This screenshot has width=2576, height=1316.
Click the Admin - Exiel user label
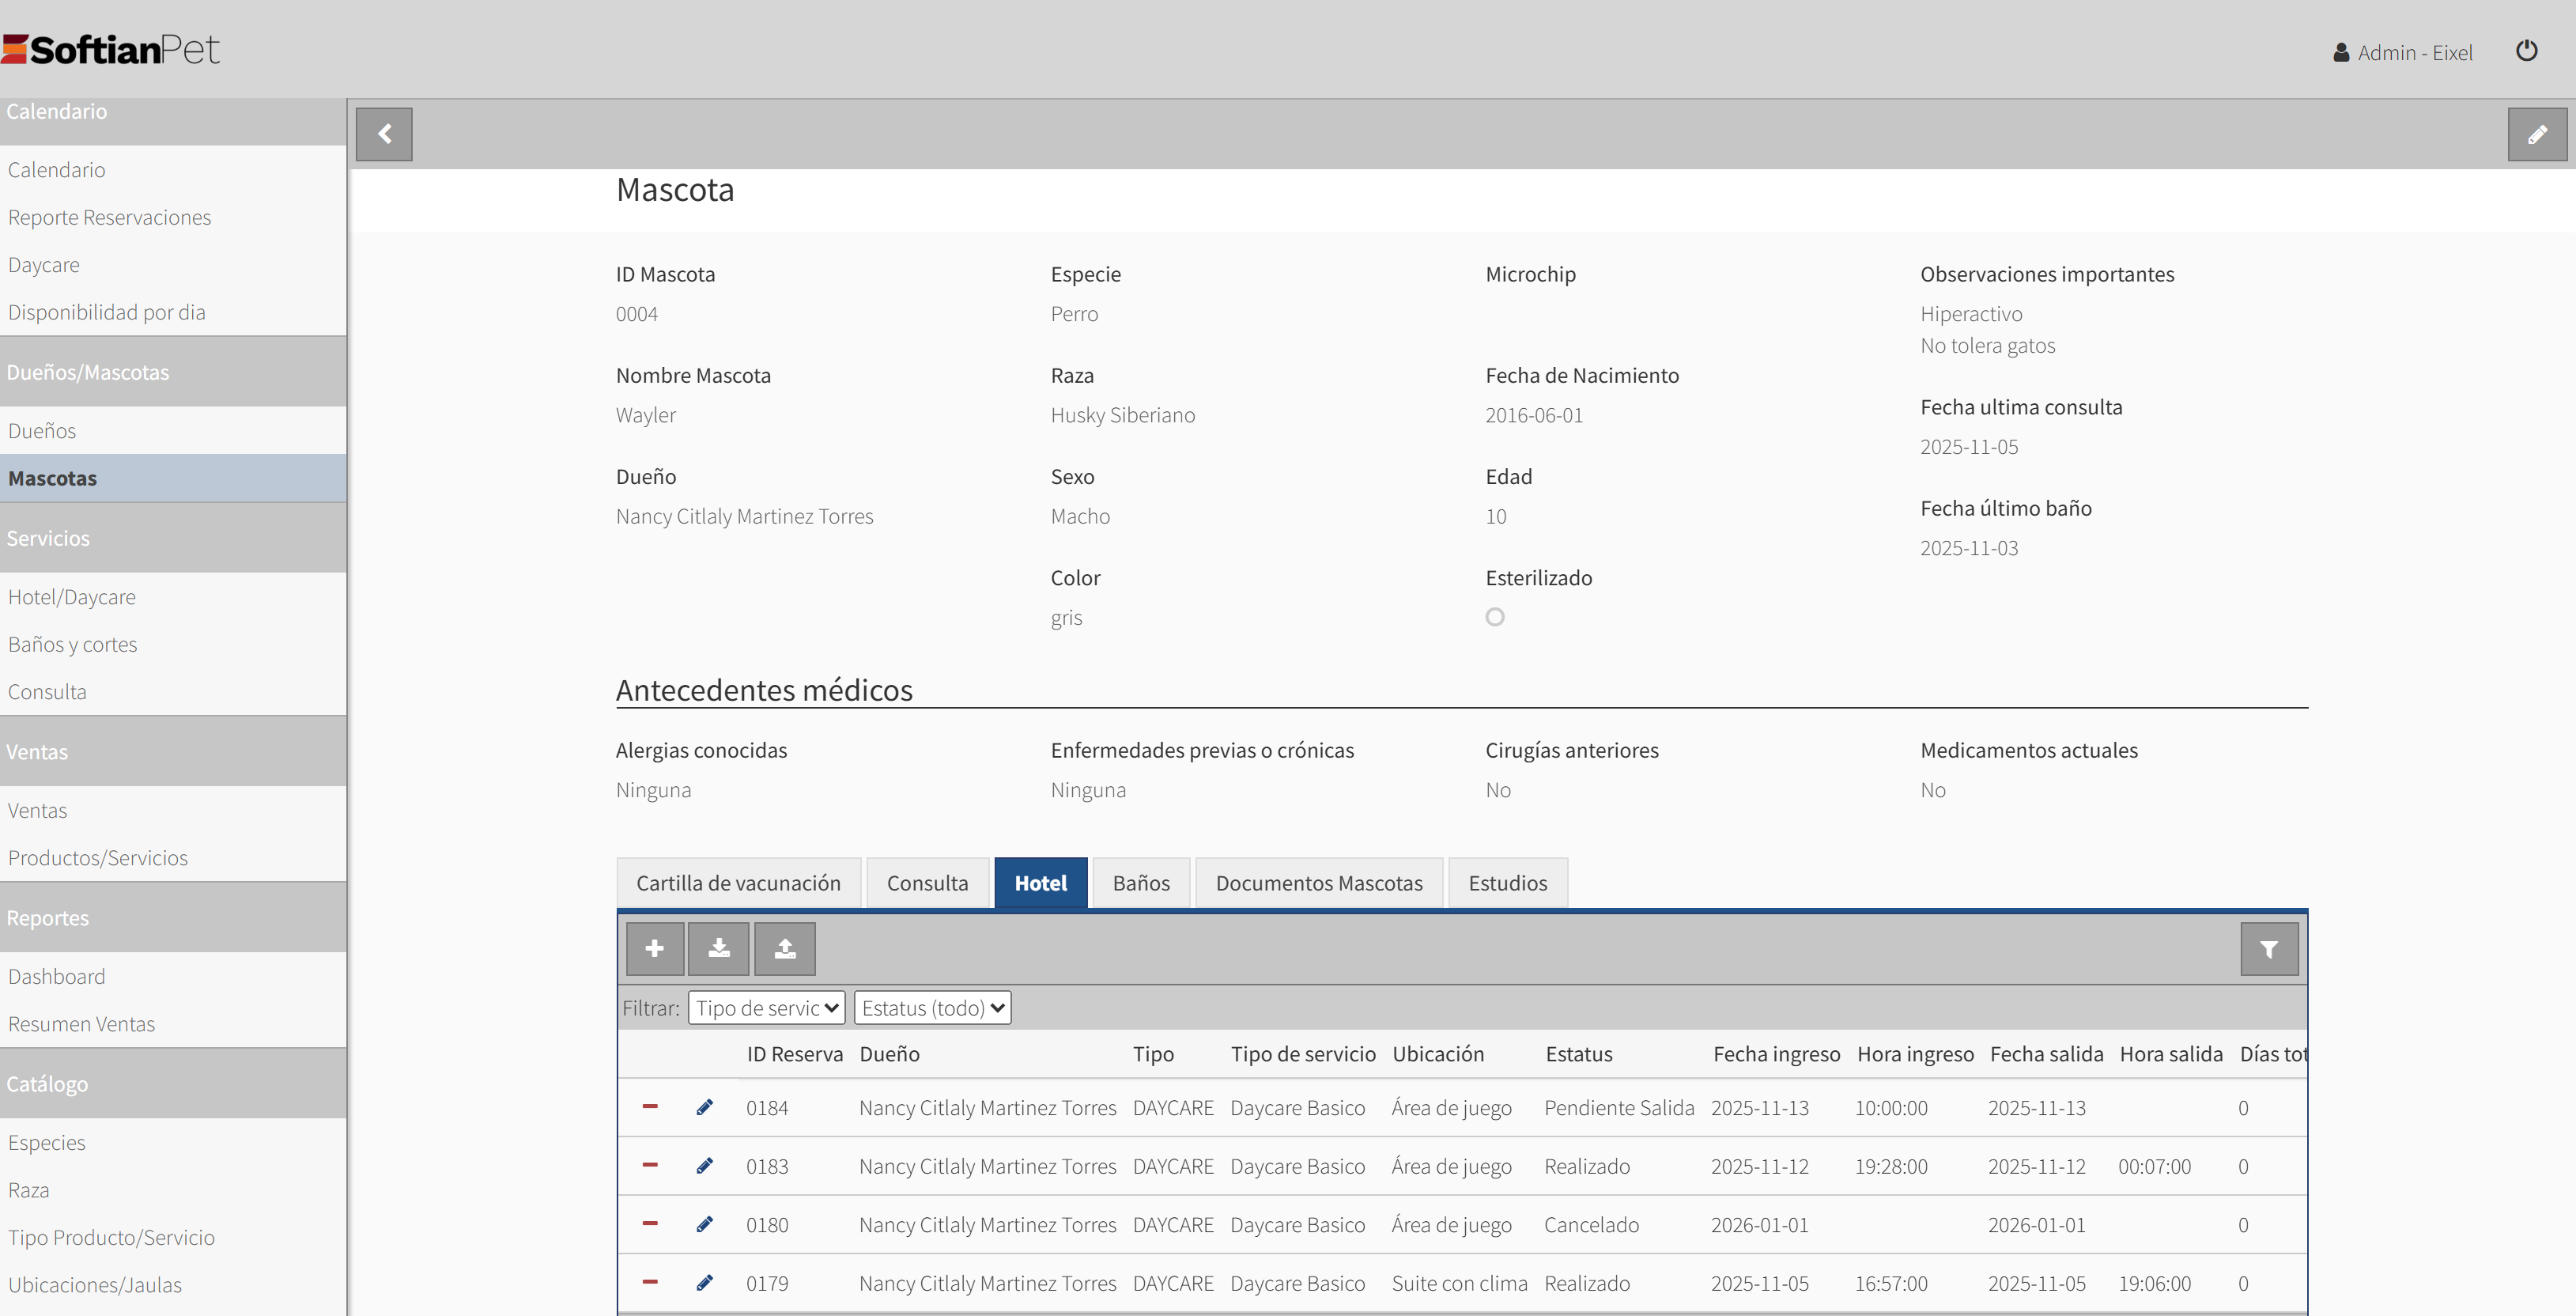2413,53
